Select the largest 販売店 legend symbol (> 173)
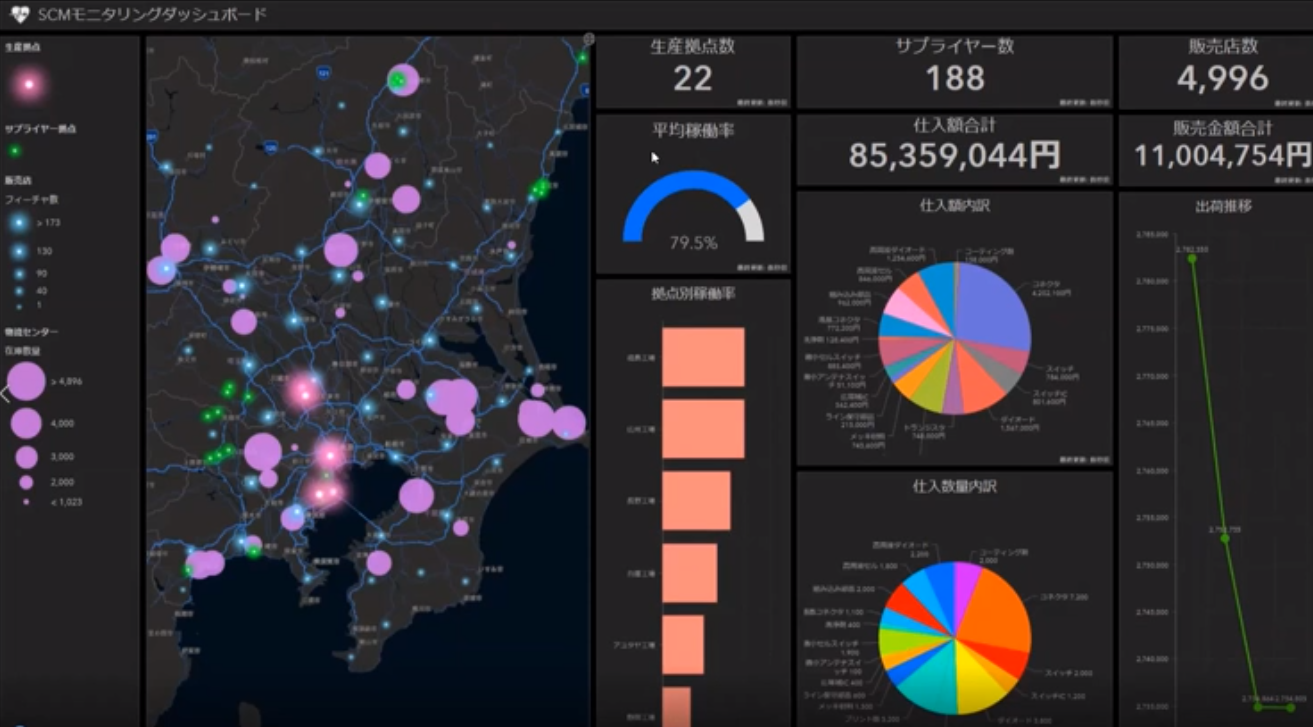This screenshot has height=727, width=1313. coord(22,221)
